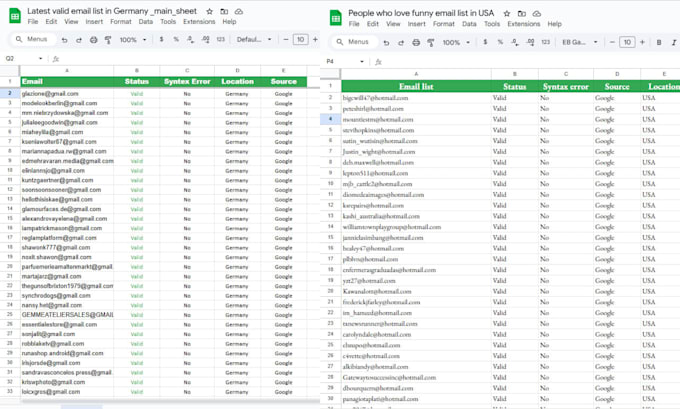Viewport: 680px width, 409px height.
Task: Star the USA funny email list document
Action: (507, 13)
